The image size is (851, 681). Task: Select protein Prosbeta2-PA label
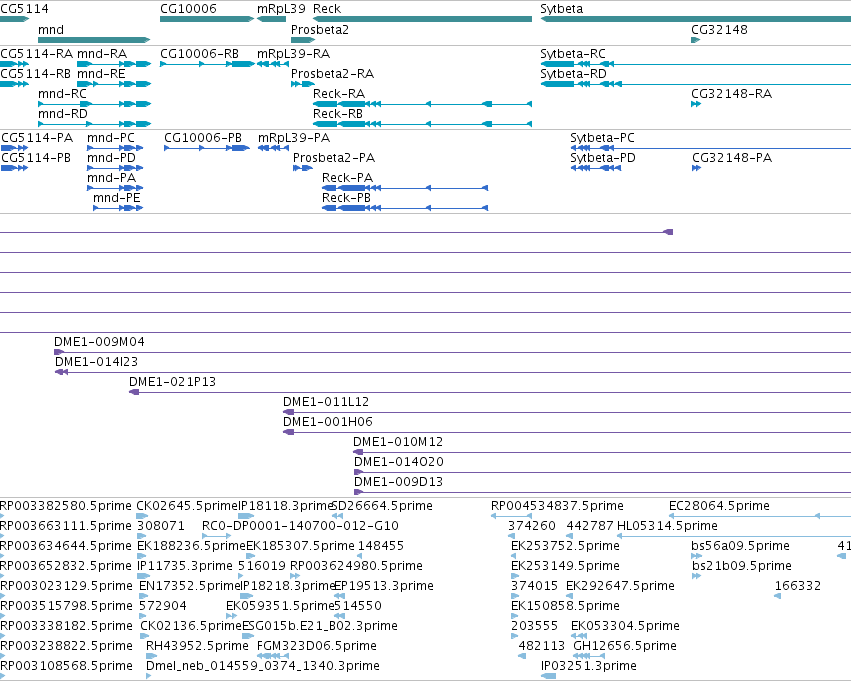(x=334, y=158)
